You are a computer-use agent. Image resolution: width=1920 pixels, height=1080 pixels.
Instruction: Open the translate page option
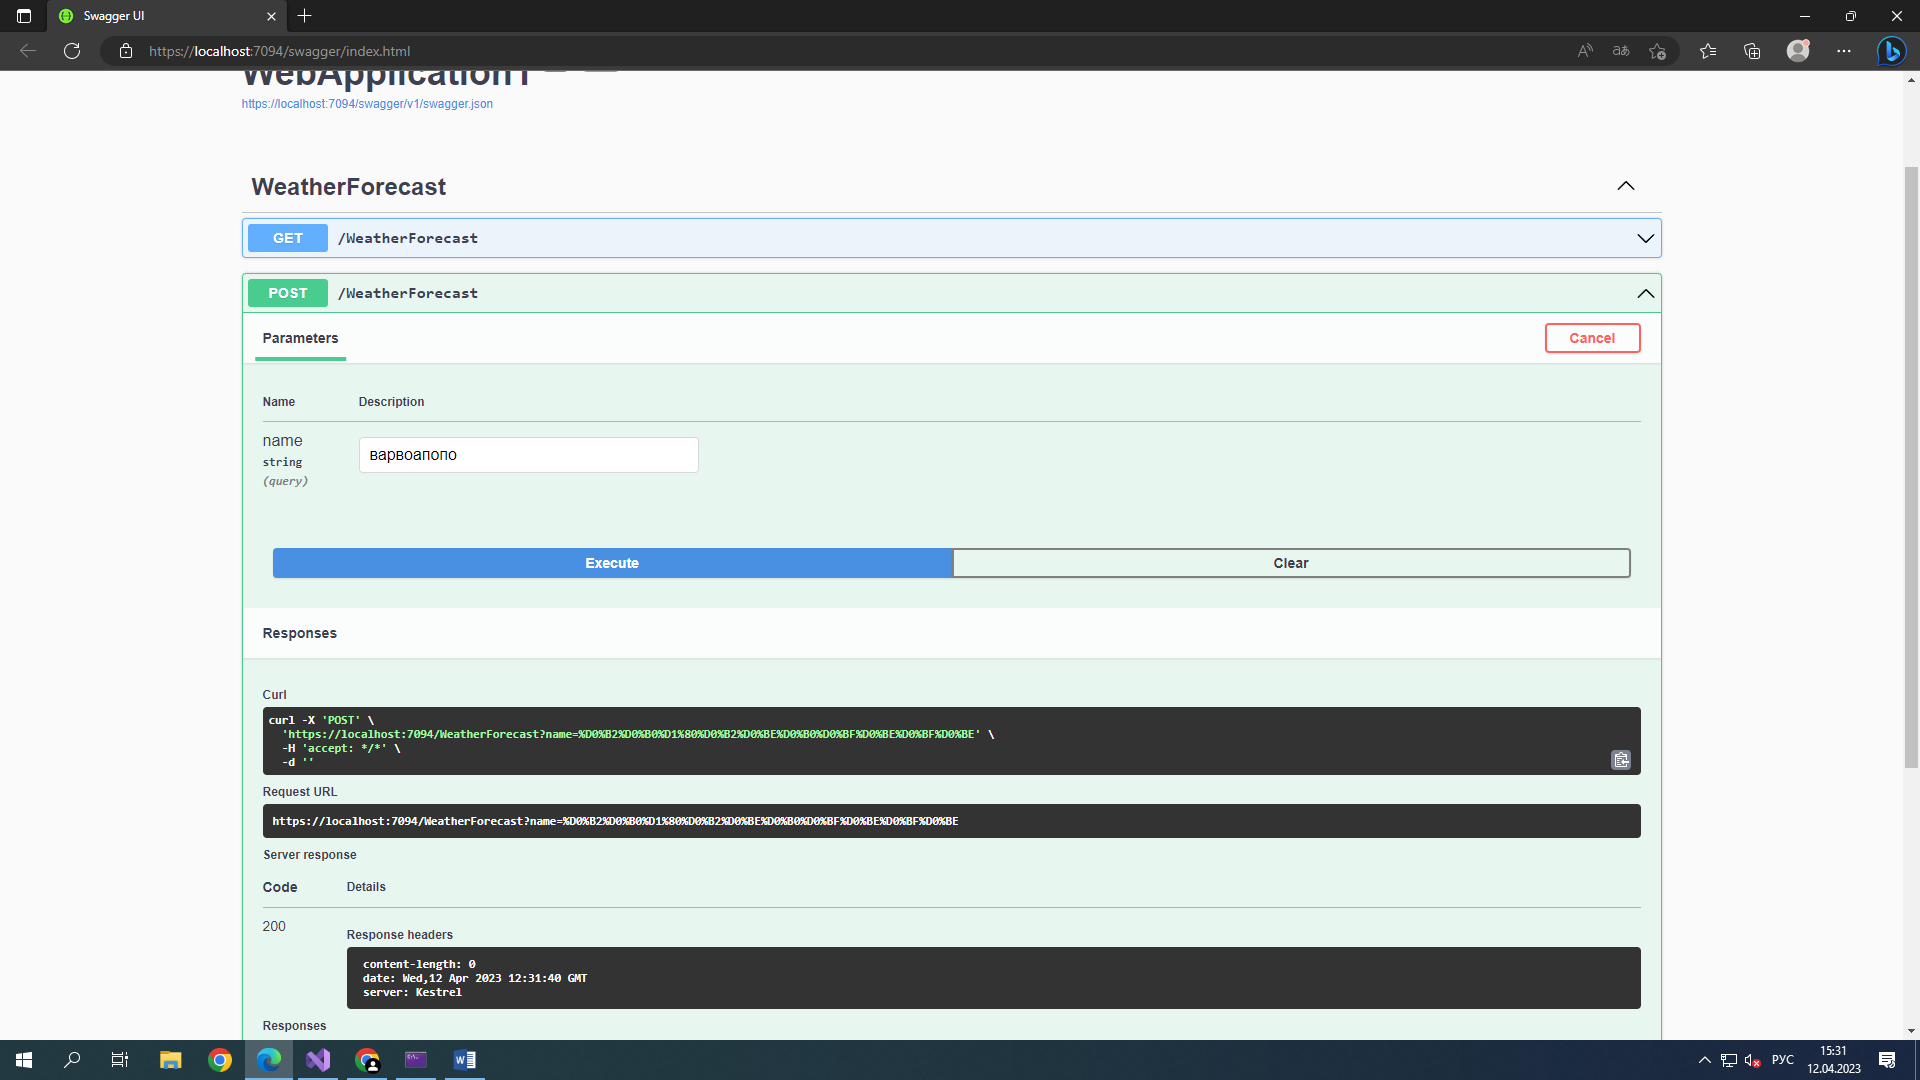[1621, 51]
